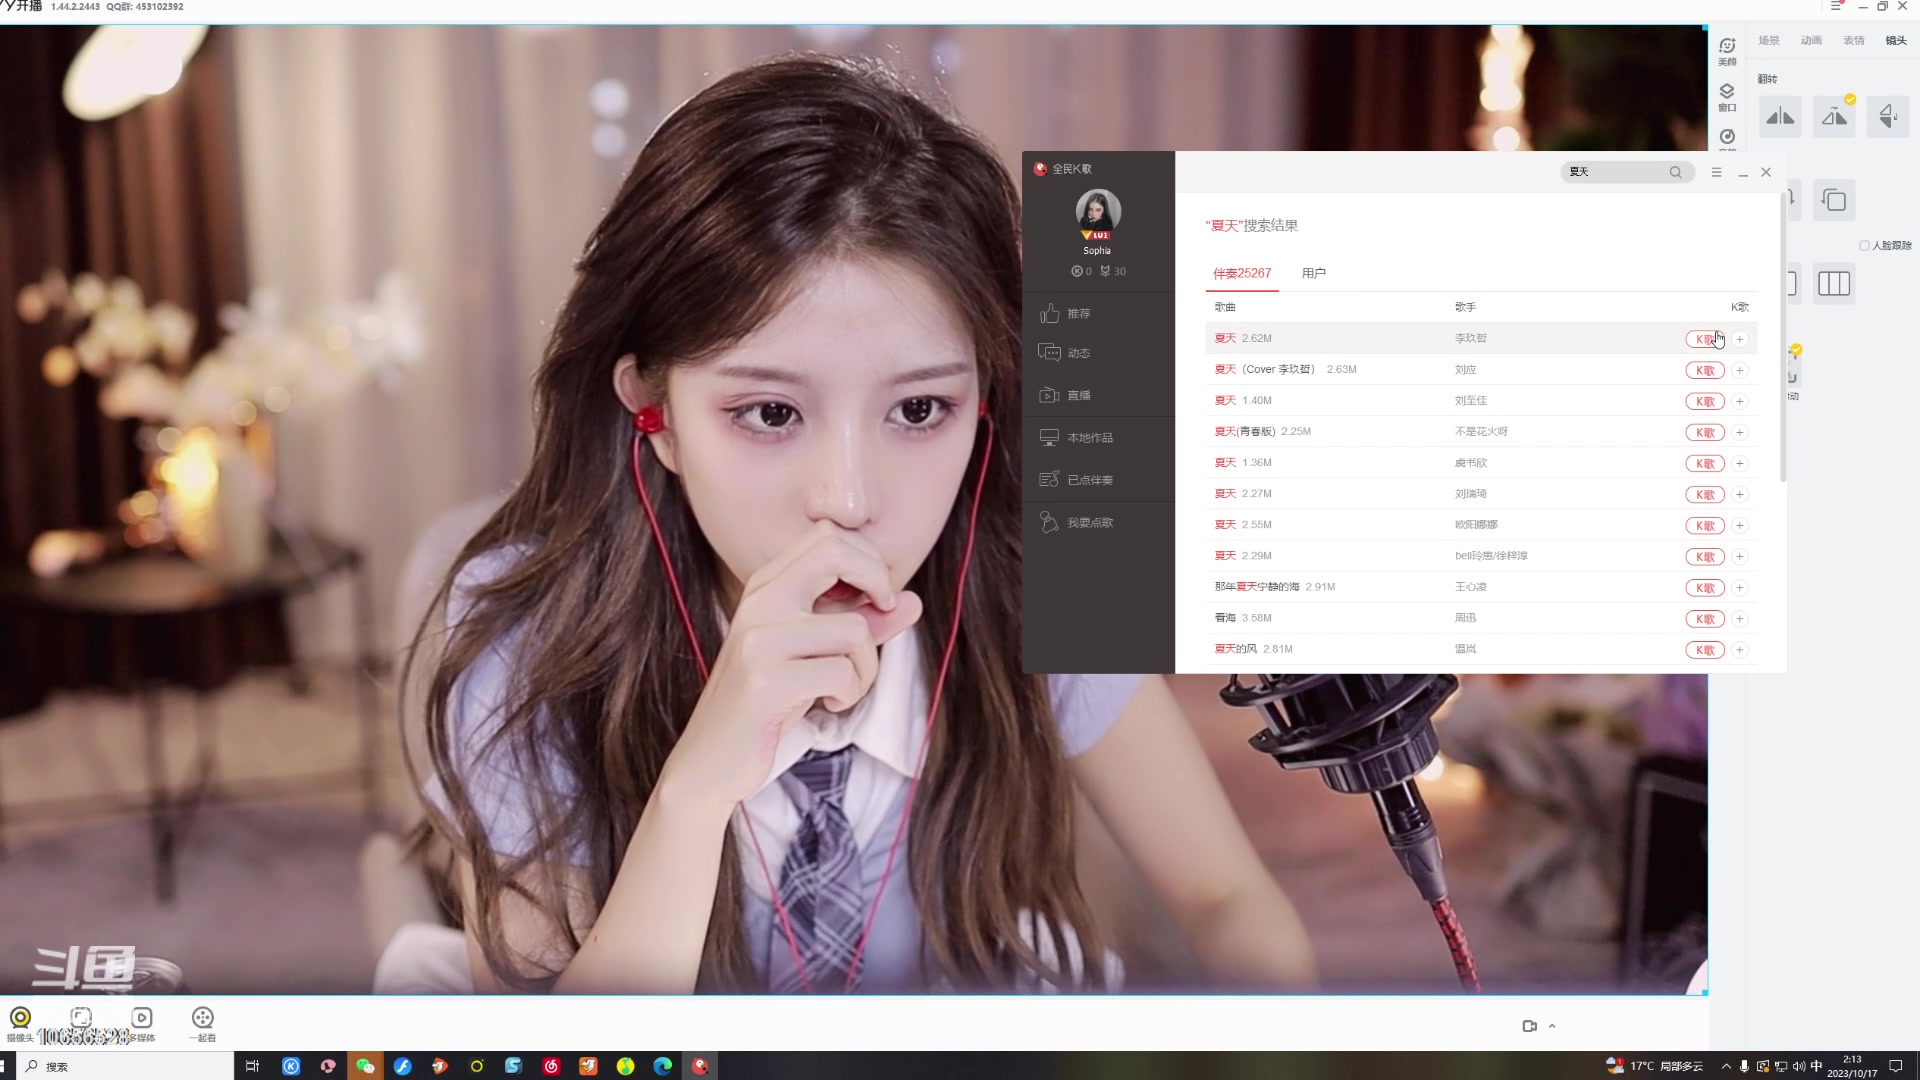Expand the recording options caret

pyautogui.click(x=1552, y=1026)
